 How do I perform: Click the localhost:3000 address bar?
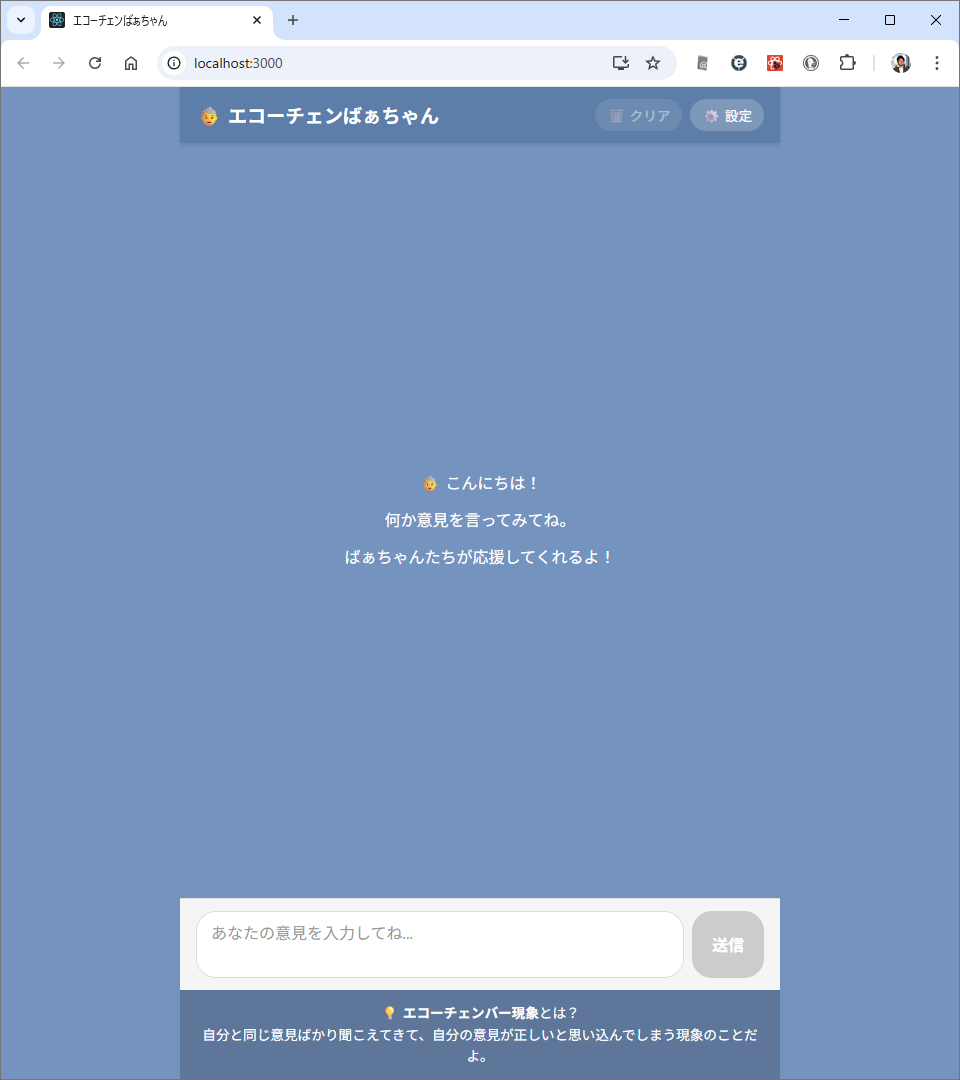(x=400, y=63)
